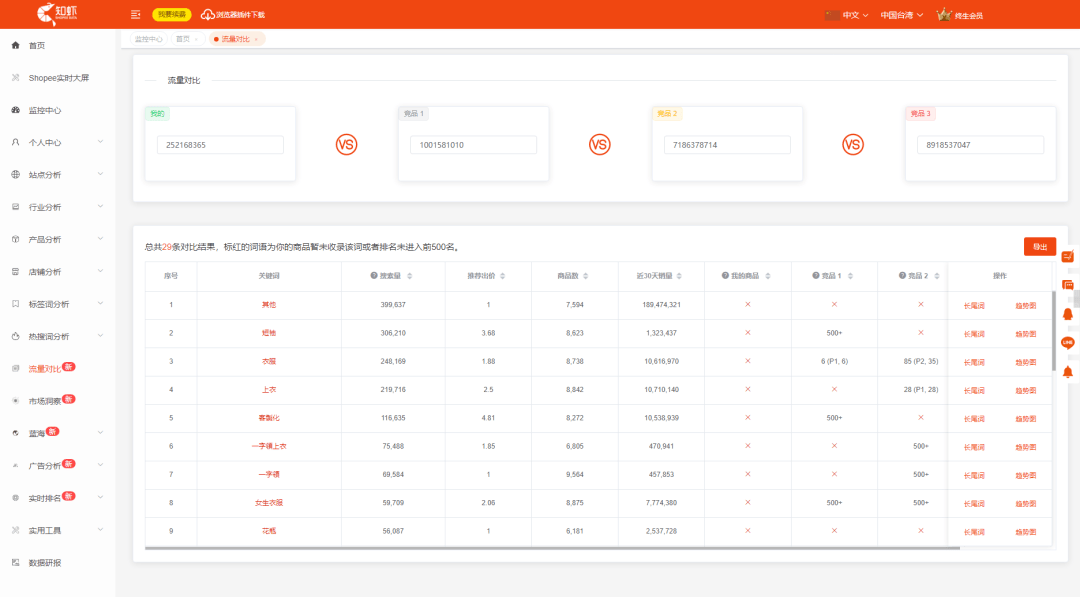Open the feedback note floating icon

(1068, 256)
